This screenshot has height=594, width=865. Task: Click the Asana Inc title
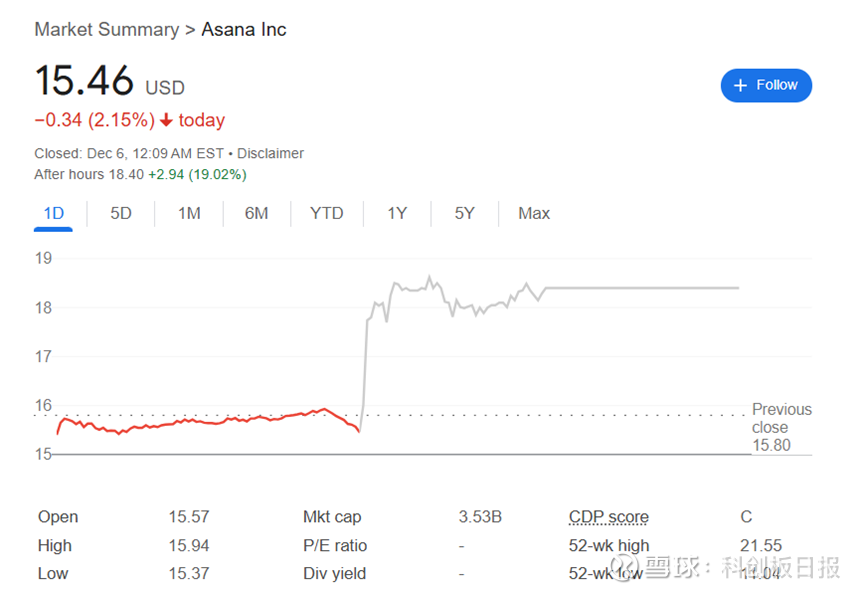pos(244,29)
